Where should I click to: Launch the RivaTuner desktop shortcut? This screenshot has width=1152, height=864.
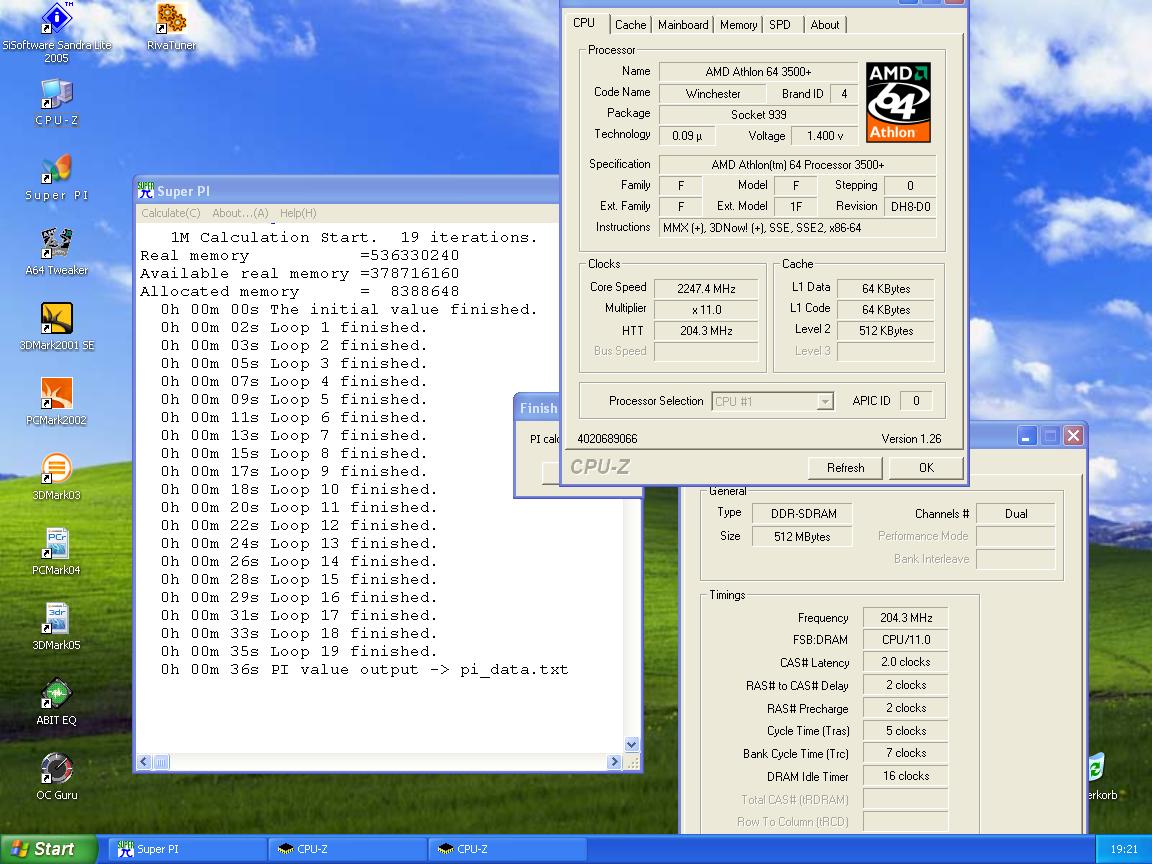pos(171,20)
